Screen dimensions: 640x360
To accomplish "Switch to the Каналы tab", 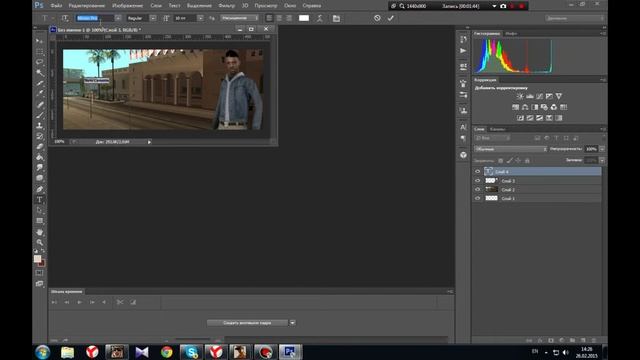I will click(x=498, y=129).
